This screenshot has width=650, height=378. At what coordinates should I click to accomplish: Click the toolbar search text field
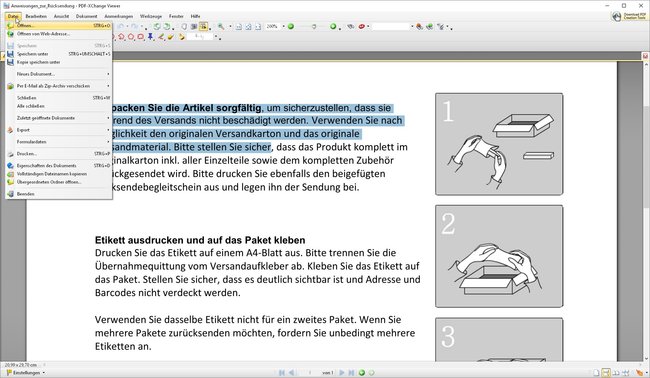pyautogui.click(x=390, y=27)
